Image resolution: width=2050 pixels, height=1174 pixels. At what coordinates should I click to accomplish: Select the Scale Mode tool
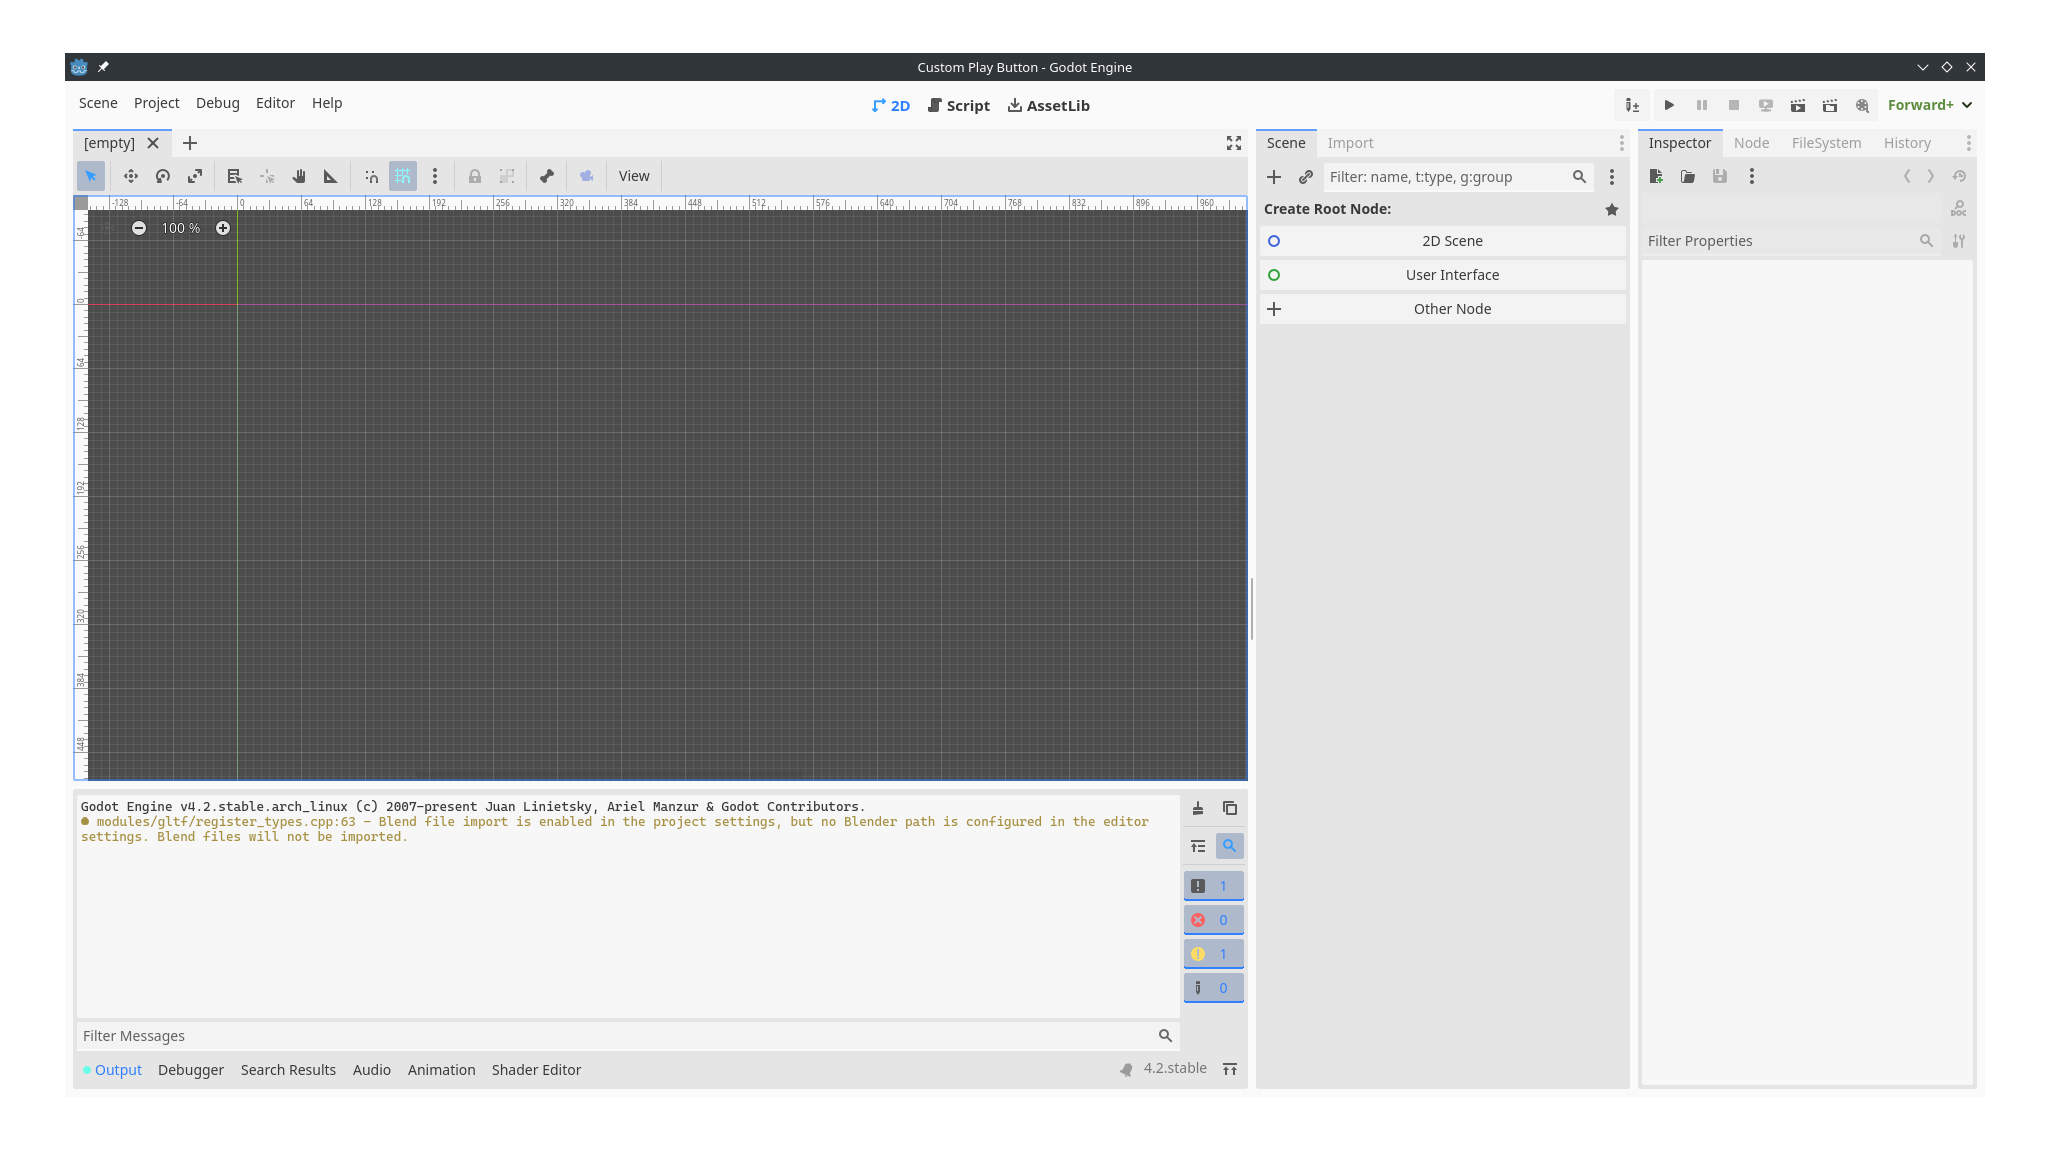pyautogui.click(x=195, y=176)
